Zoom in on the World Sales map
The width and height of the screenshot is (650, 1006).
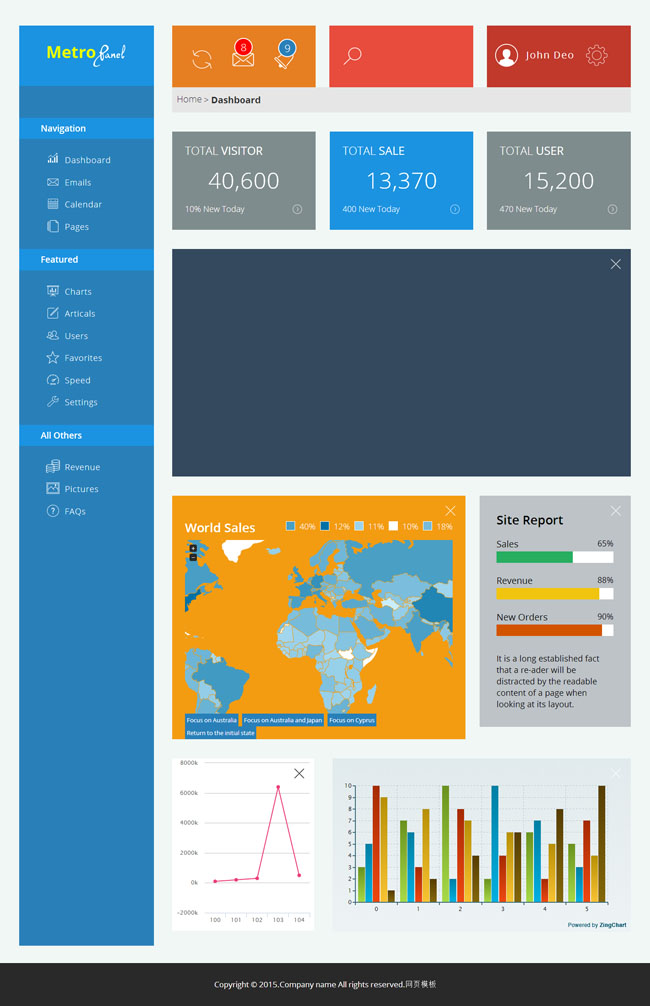click(x=193, y=548)
